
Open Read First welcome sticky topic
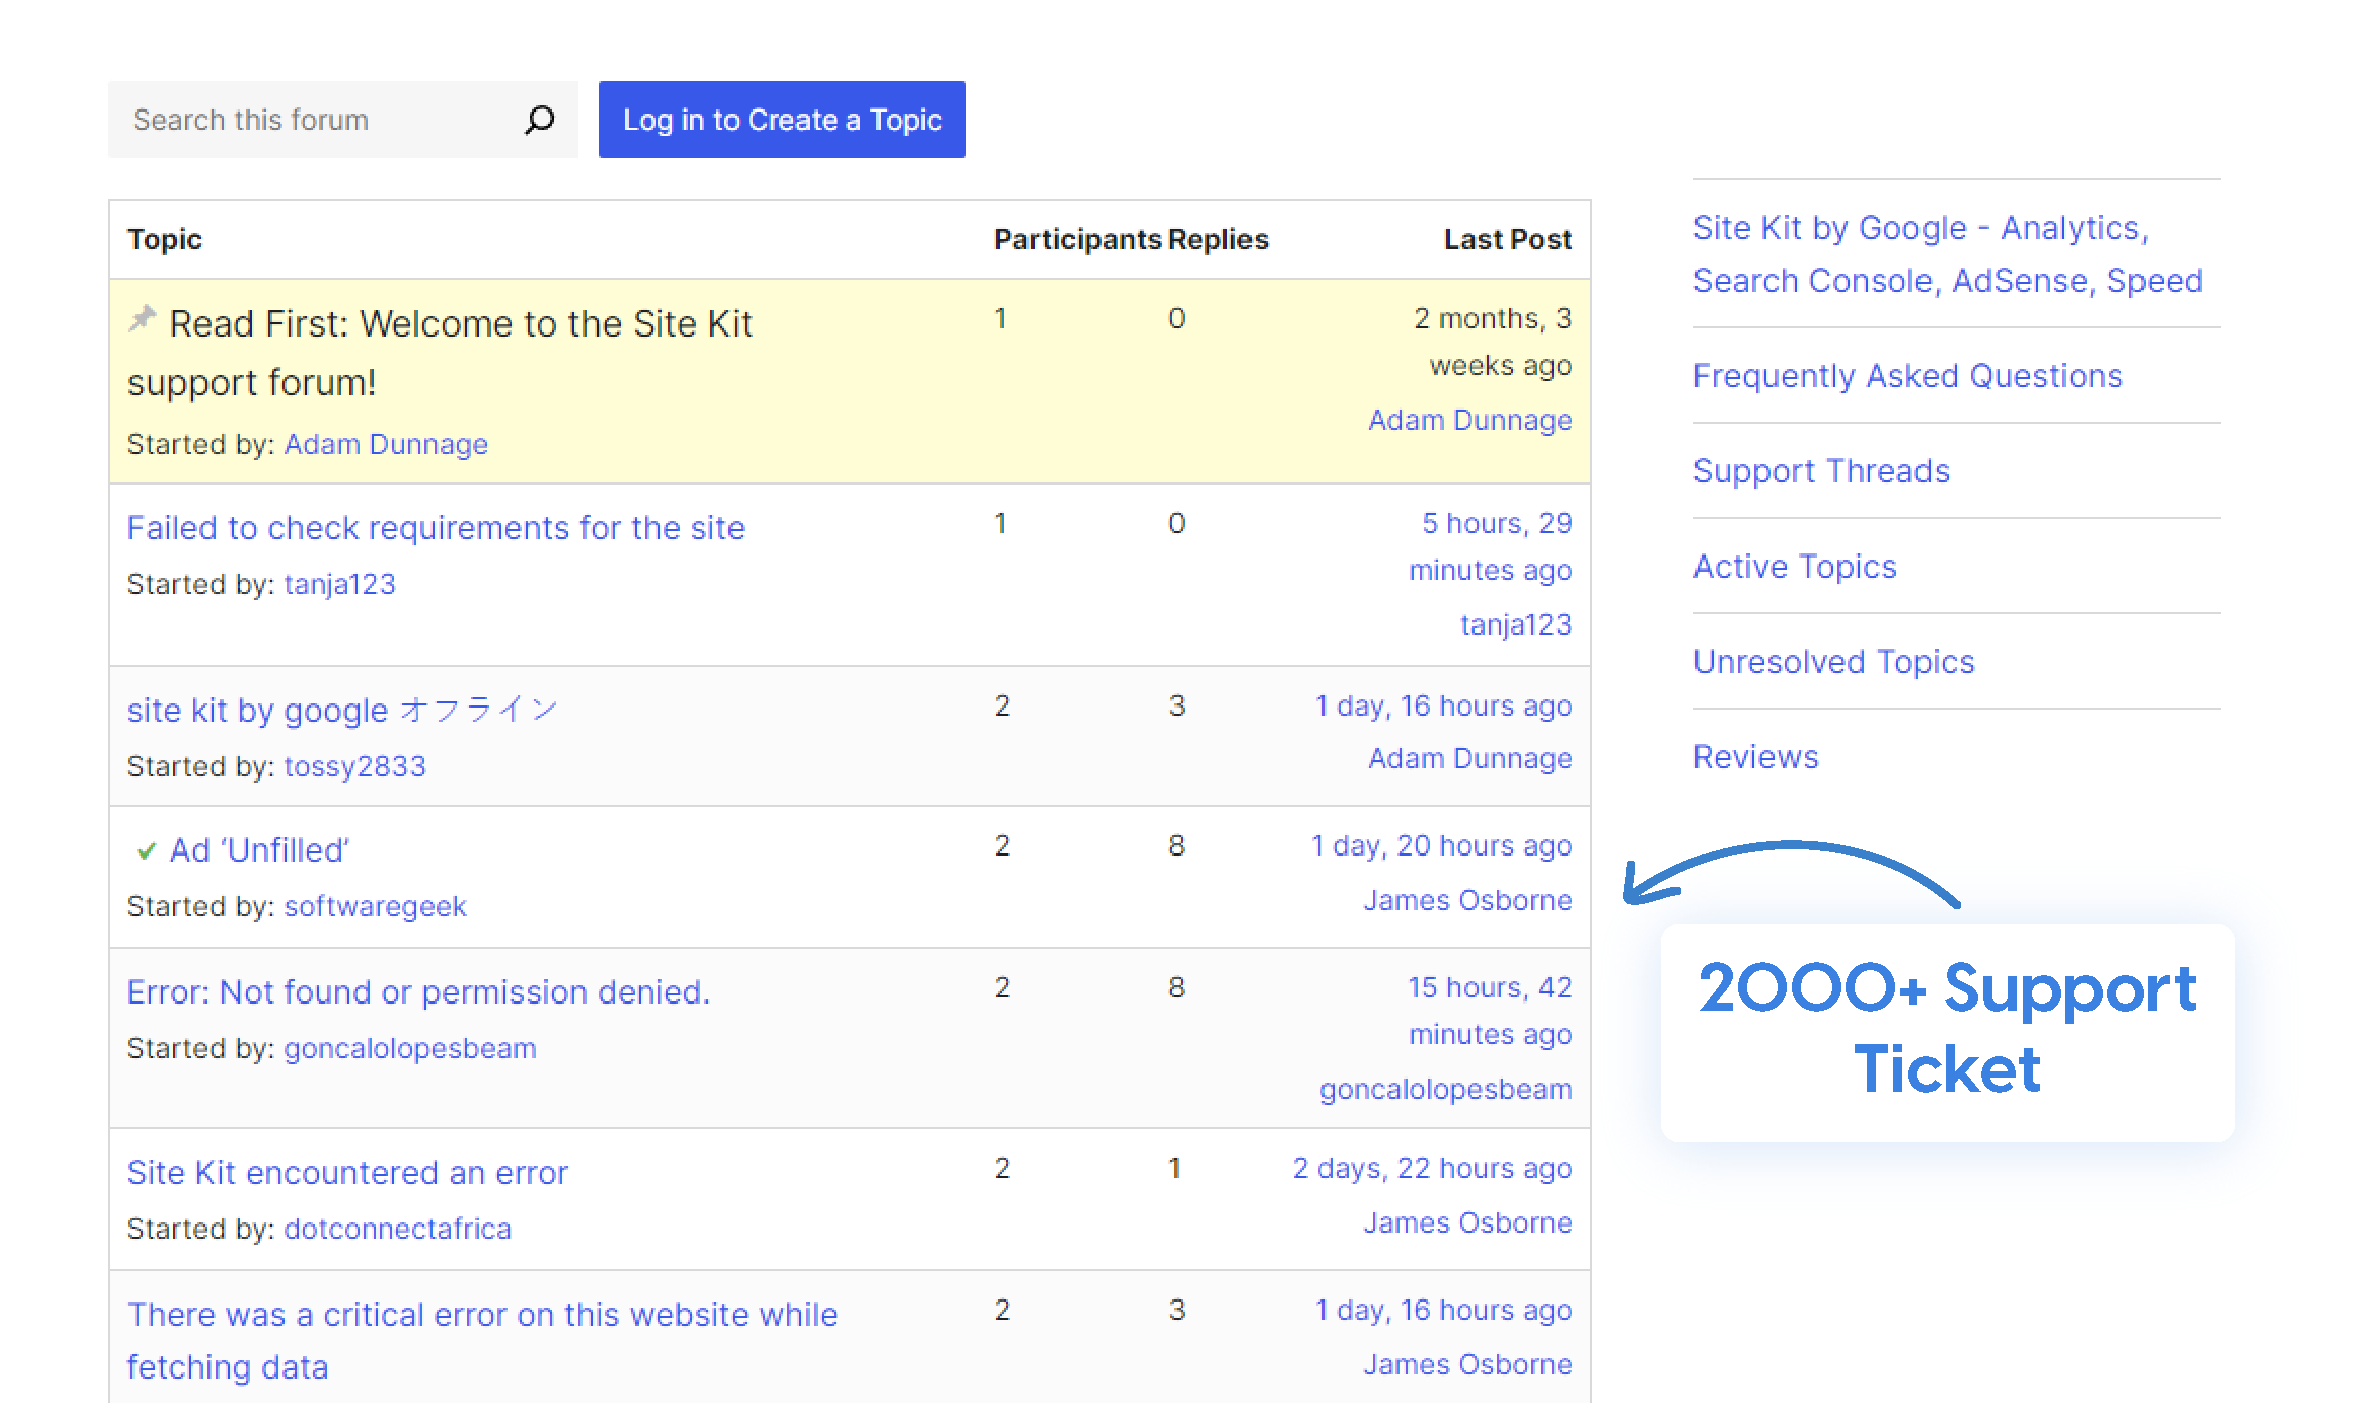460,325
